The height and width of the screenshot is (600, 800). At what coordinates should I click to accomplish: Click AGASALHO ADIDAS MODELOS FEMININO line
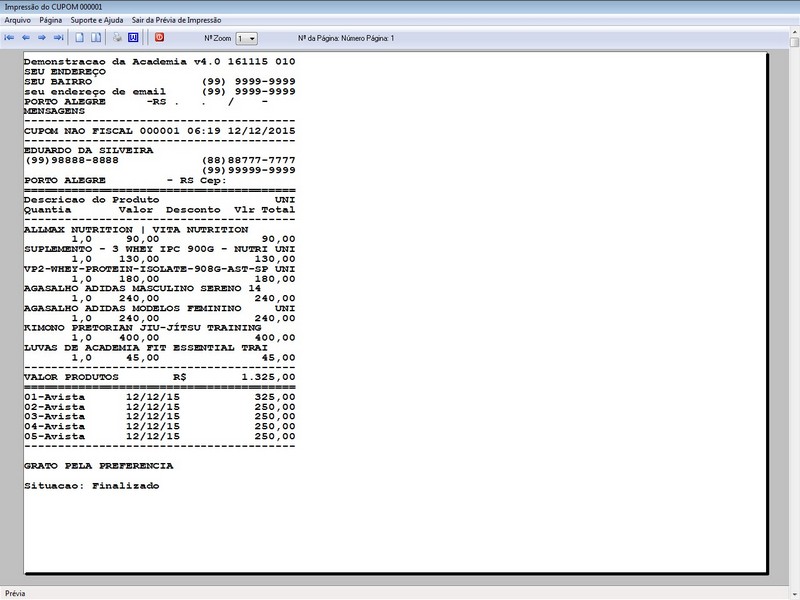(160, 309)
